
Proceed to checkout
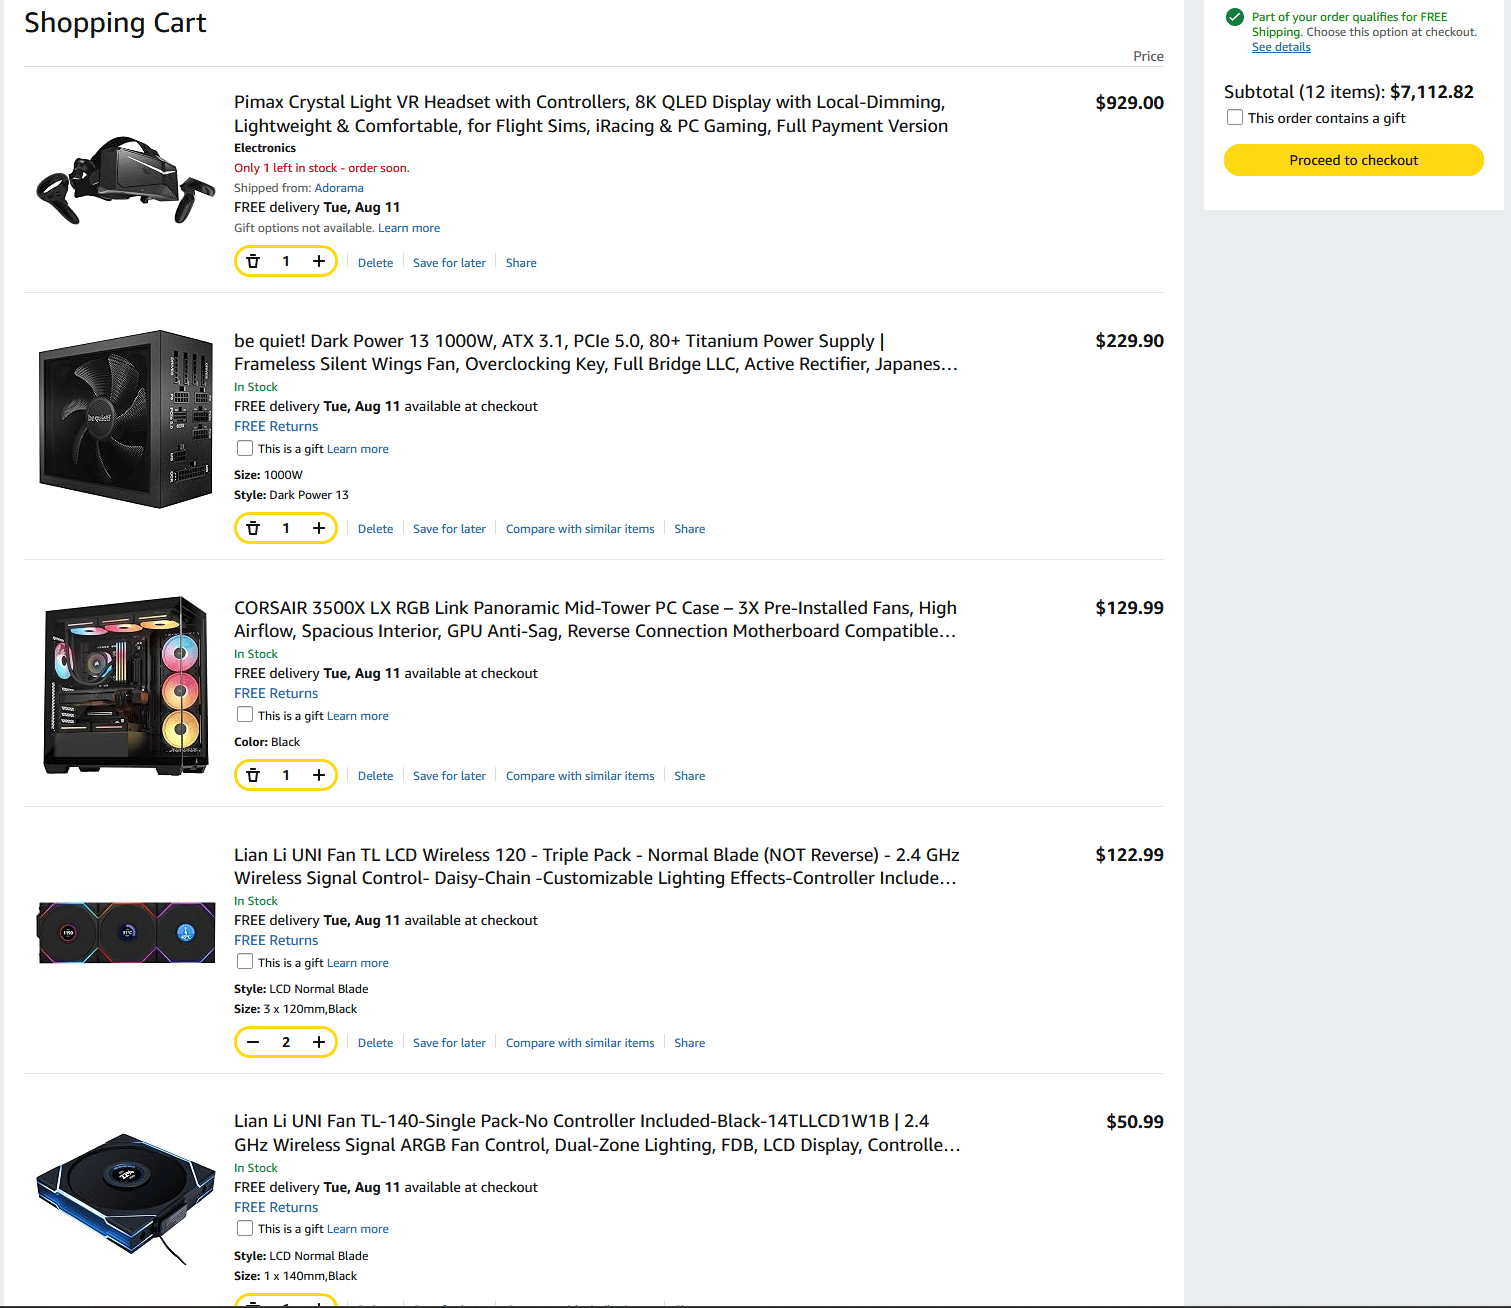click(x=1353, y=160)
